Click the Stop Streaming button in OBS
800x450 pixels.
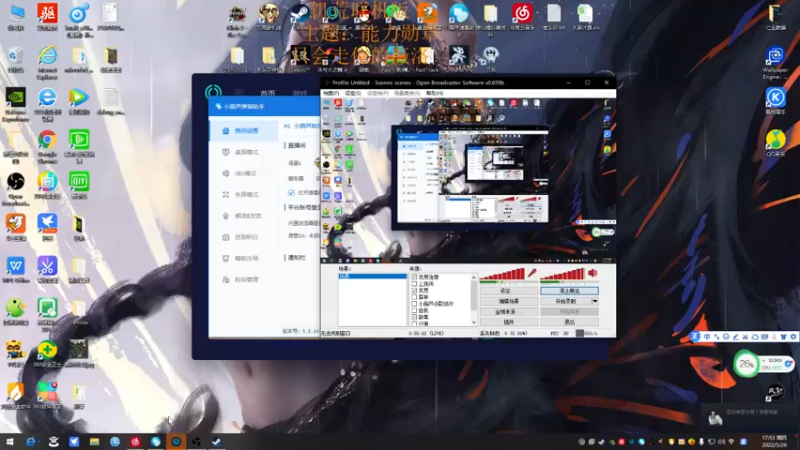tap(569, 291)
